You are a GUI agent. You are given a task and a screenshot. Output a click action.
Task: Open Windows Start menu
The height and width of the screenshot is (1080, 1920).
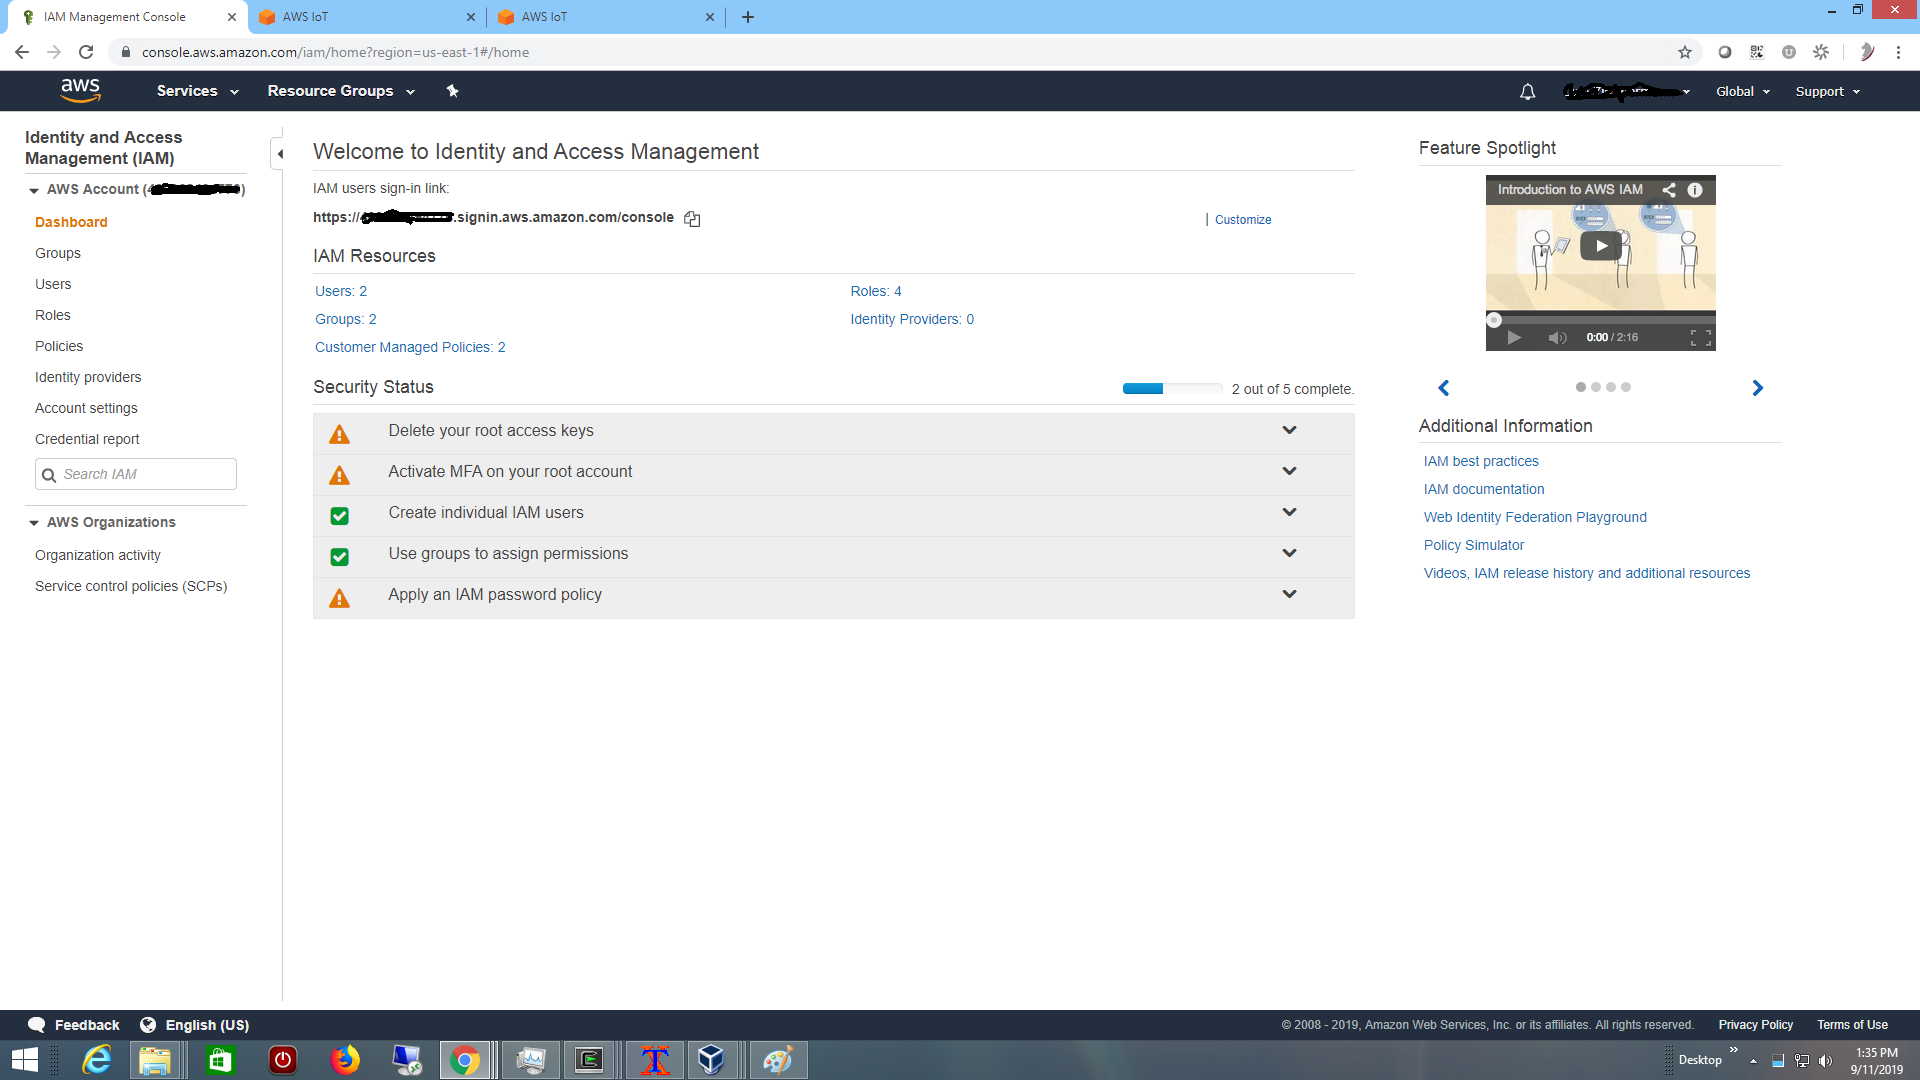(x=25, y=1060)
